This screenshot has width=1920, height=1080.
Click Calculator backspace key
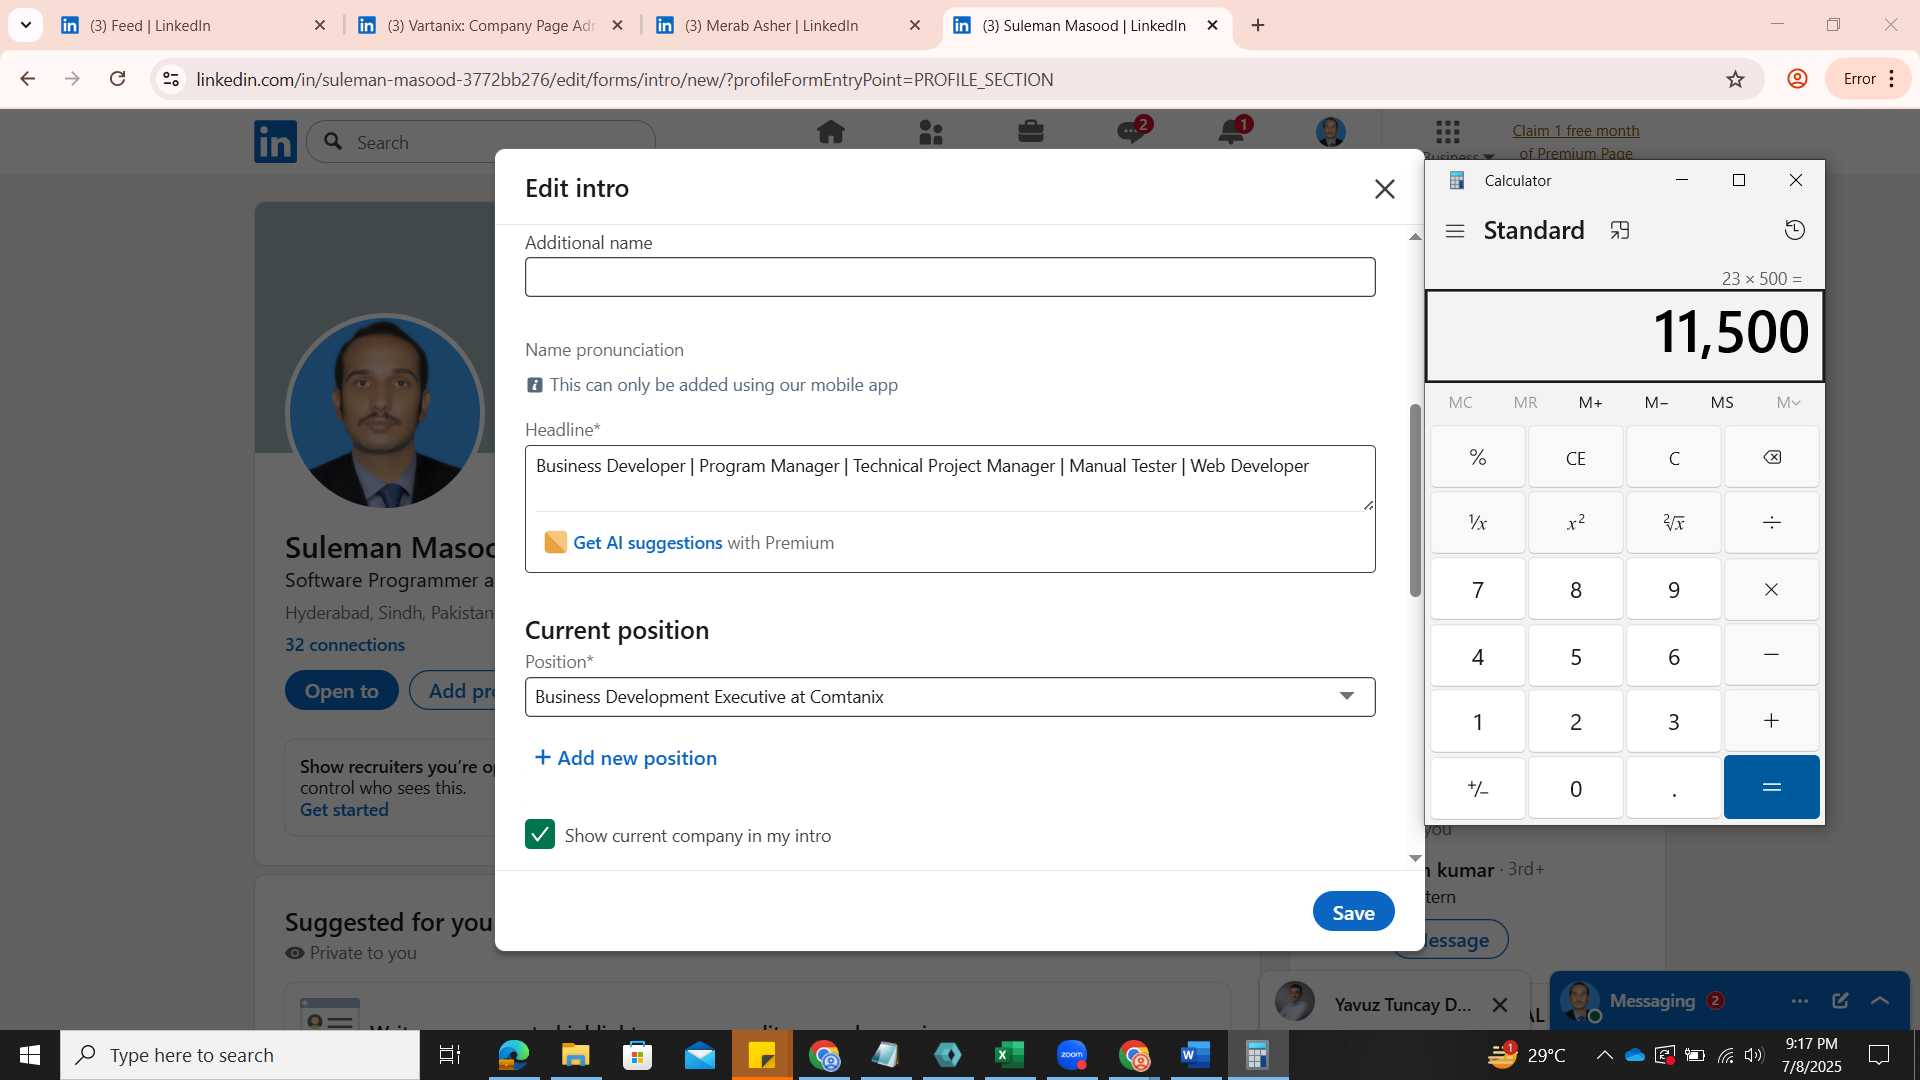pos(1771,457)
